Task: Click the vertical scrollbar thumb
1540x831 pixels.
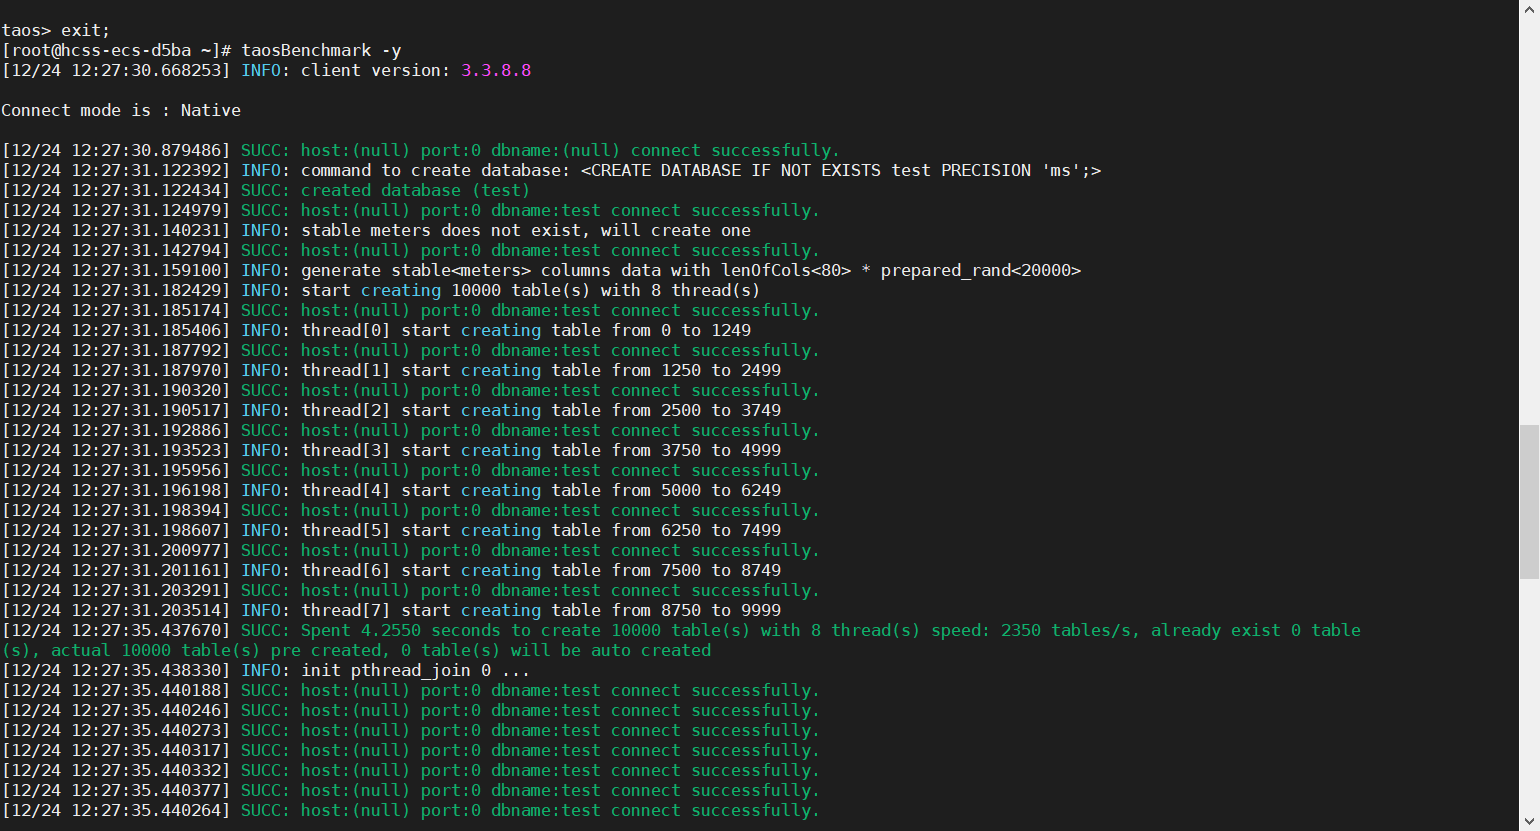Action: (1529, 500)
